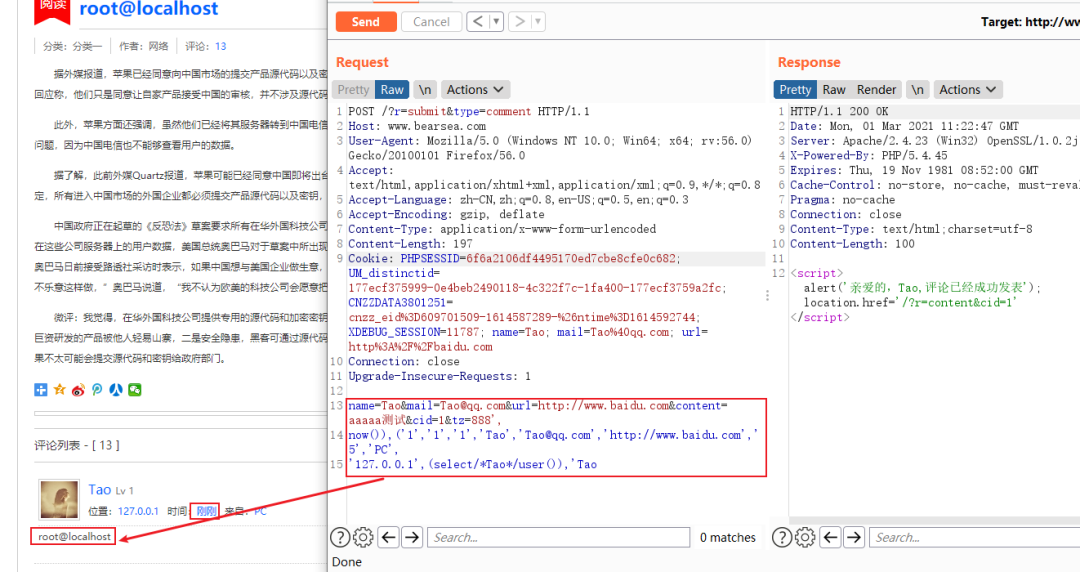This screenshot has width=1080, height=572.
Task: Open history dropdown beside back arrow
Action: click(x=496, y=21)
